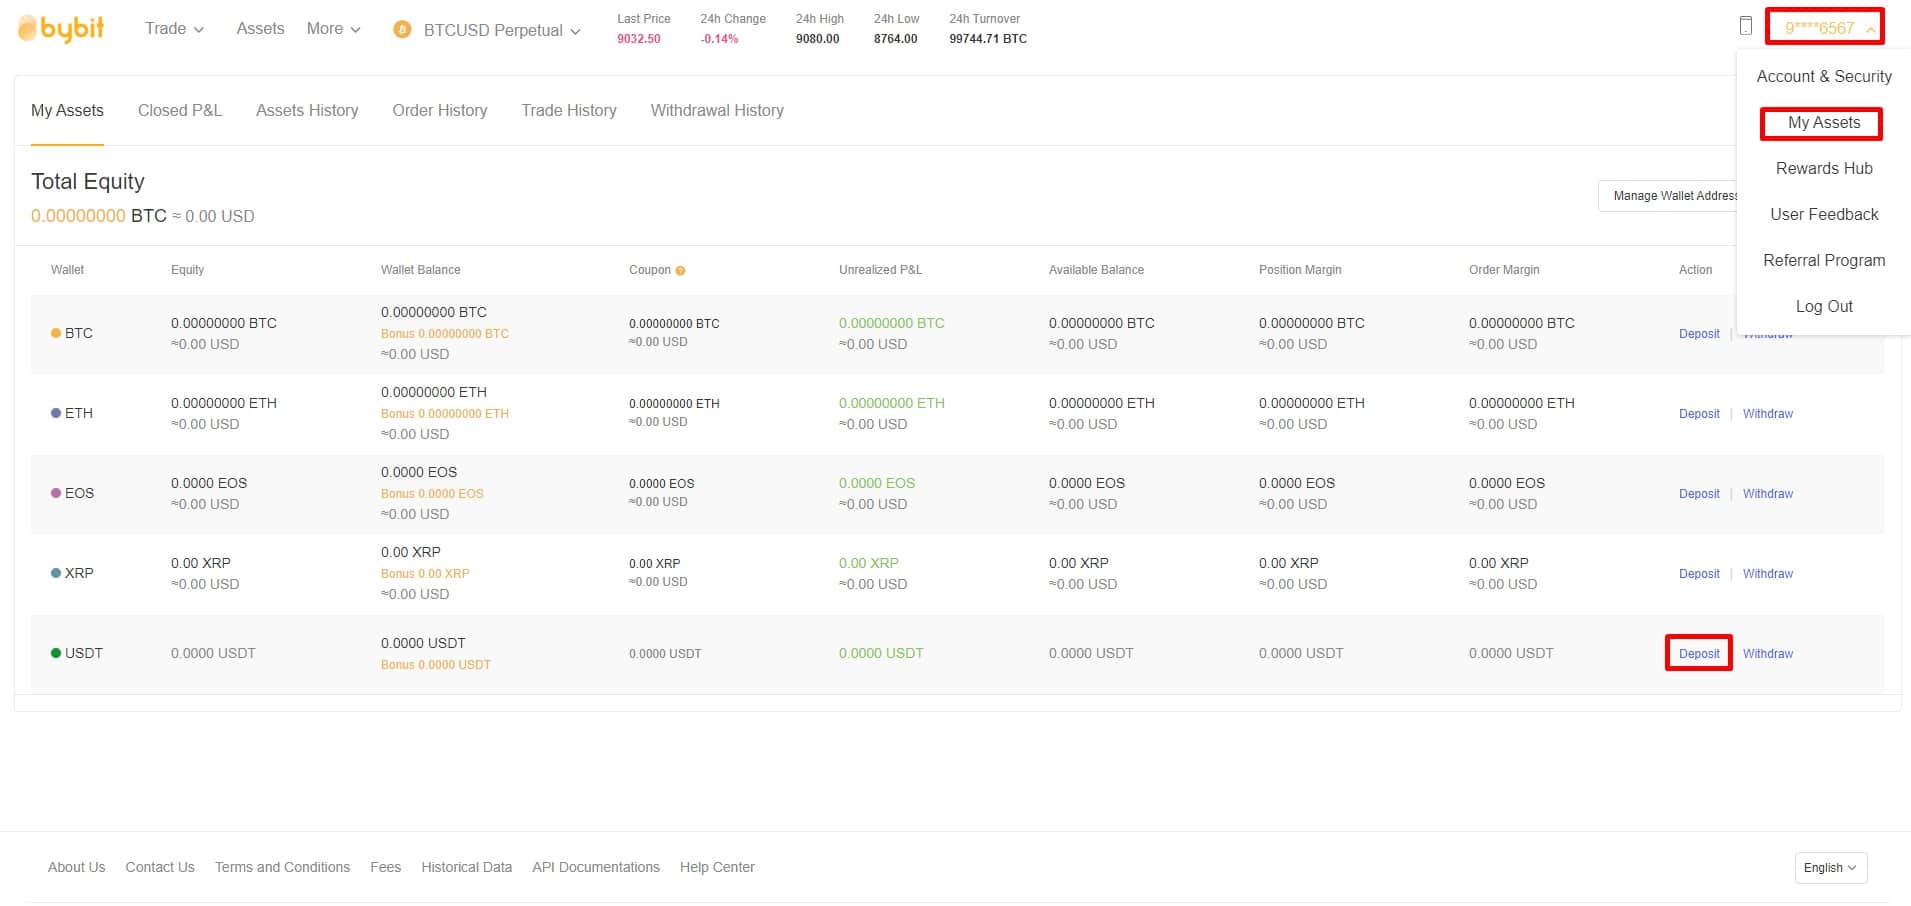Click Deposit for the BTC wallet
Screen dimensions: 1911x906
[x=1699, y=334]
